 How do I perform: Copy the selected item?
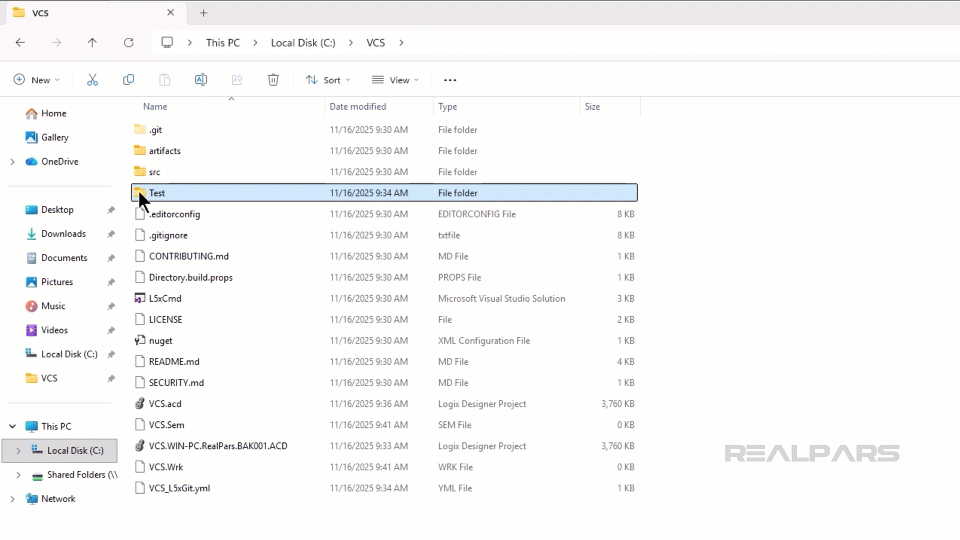[129, 80]
